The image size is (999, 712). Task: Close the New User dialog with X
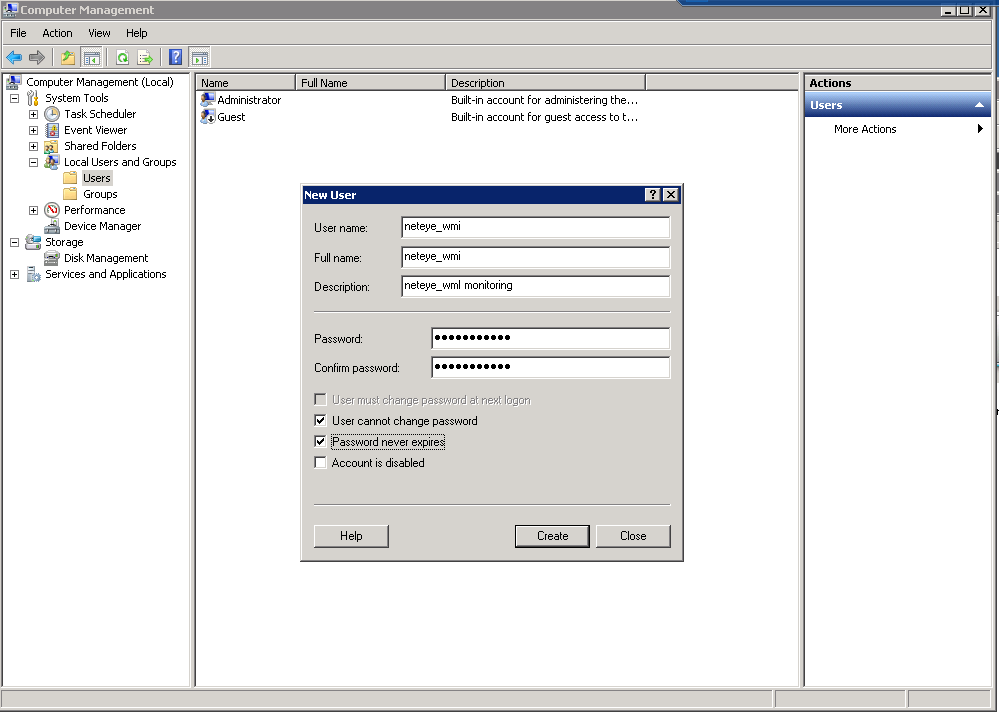[671, 195]
